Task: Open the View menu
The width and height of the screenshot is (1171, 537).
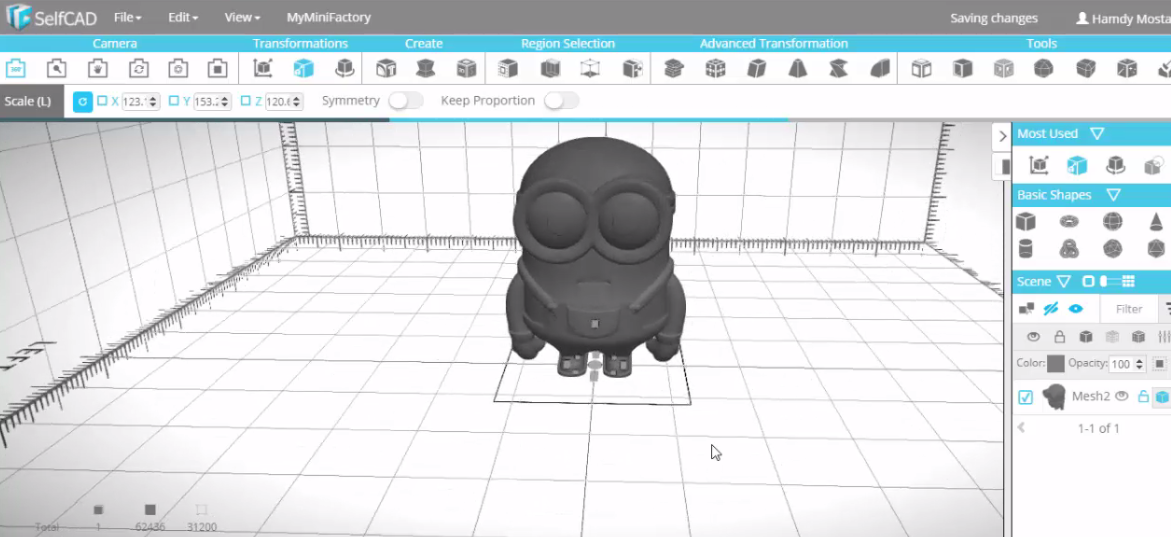Action: tap(242, 17)
